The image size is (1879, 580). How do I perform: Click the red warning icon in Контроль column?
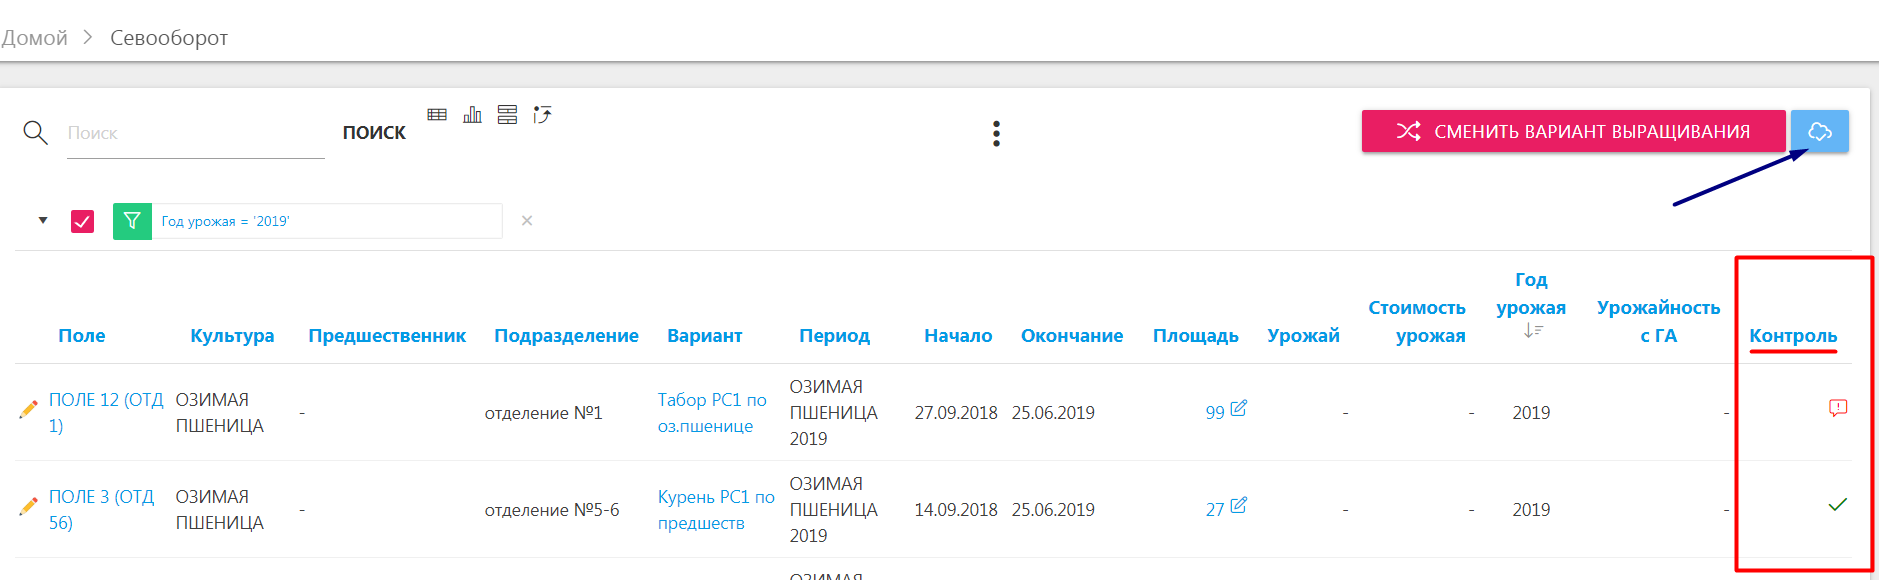[1837, 408]
